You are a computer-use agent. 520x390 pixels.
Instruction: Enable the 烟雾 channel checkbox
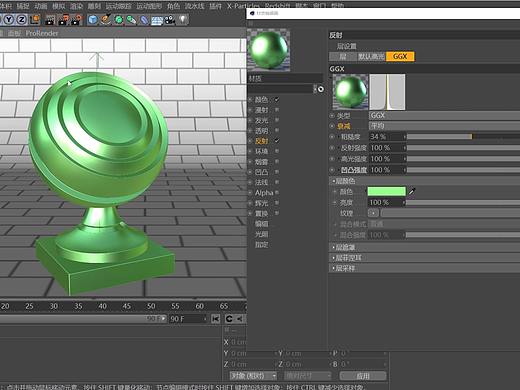[x=277, y=162]
